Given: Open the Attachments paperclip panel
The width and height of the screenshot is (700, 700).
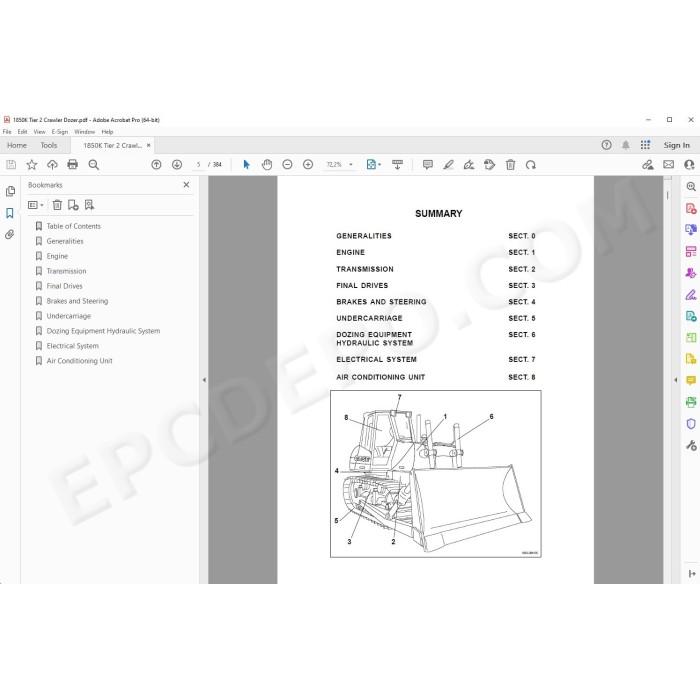Looking at the screenshot, I should tap(10, 234).
